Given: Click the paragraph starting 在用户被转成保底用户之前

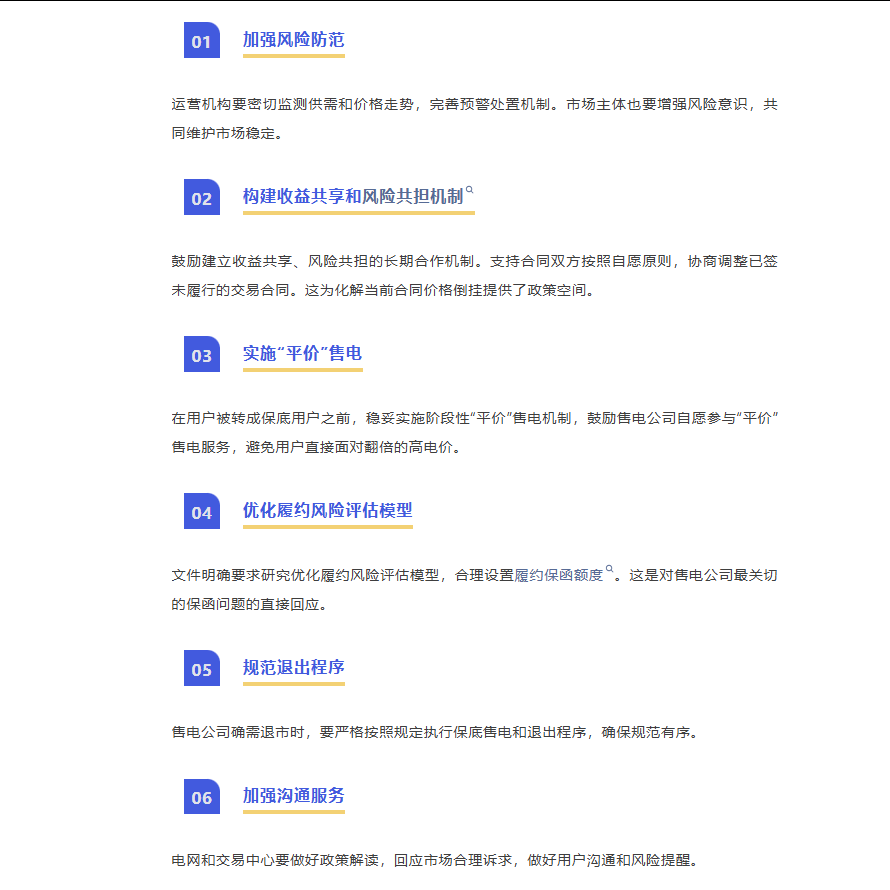Looking at the screenshot, I should point(475,433).
